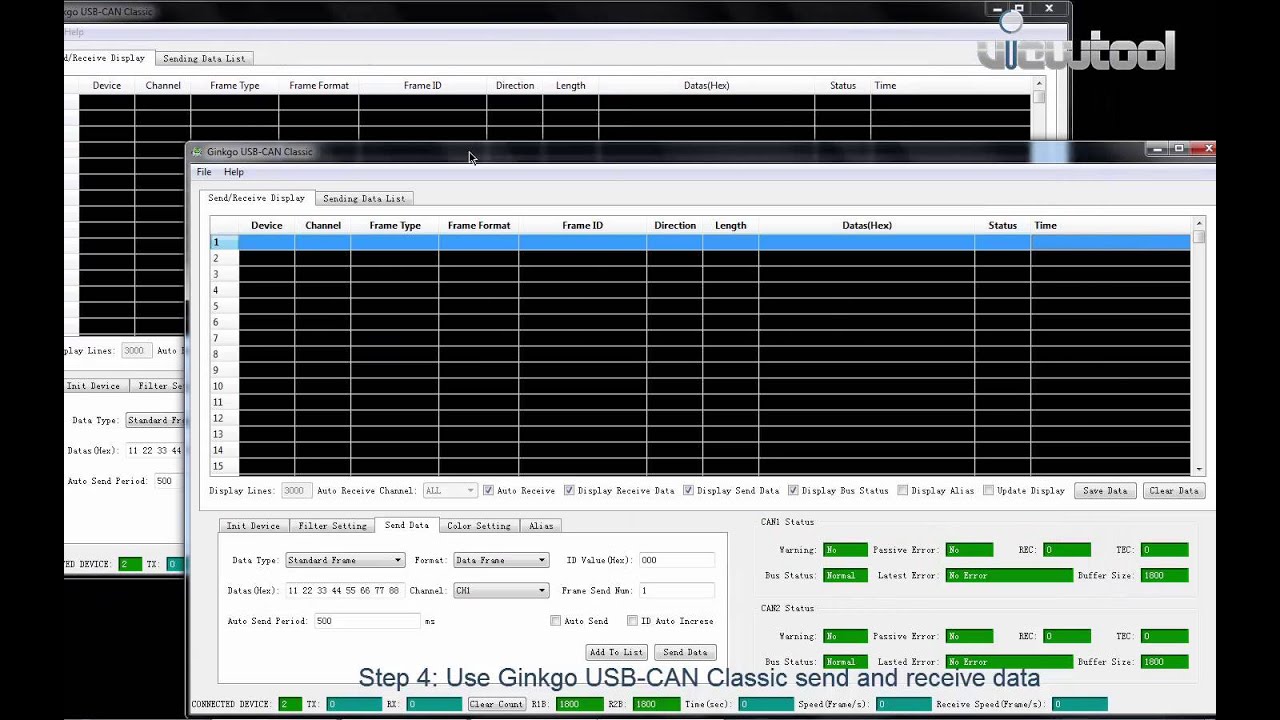Select the Send Data tab

click(407, 525)
